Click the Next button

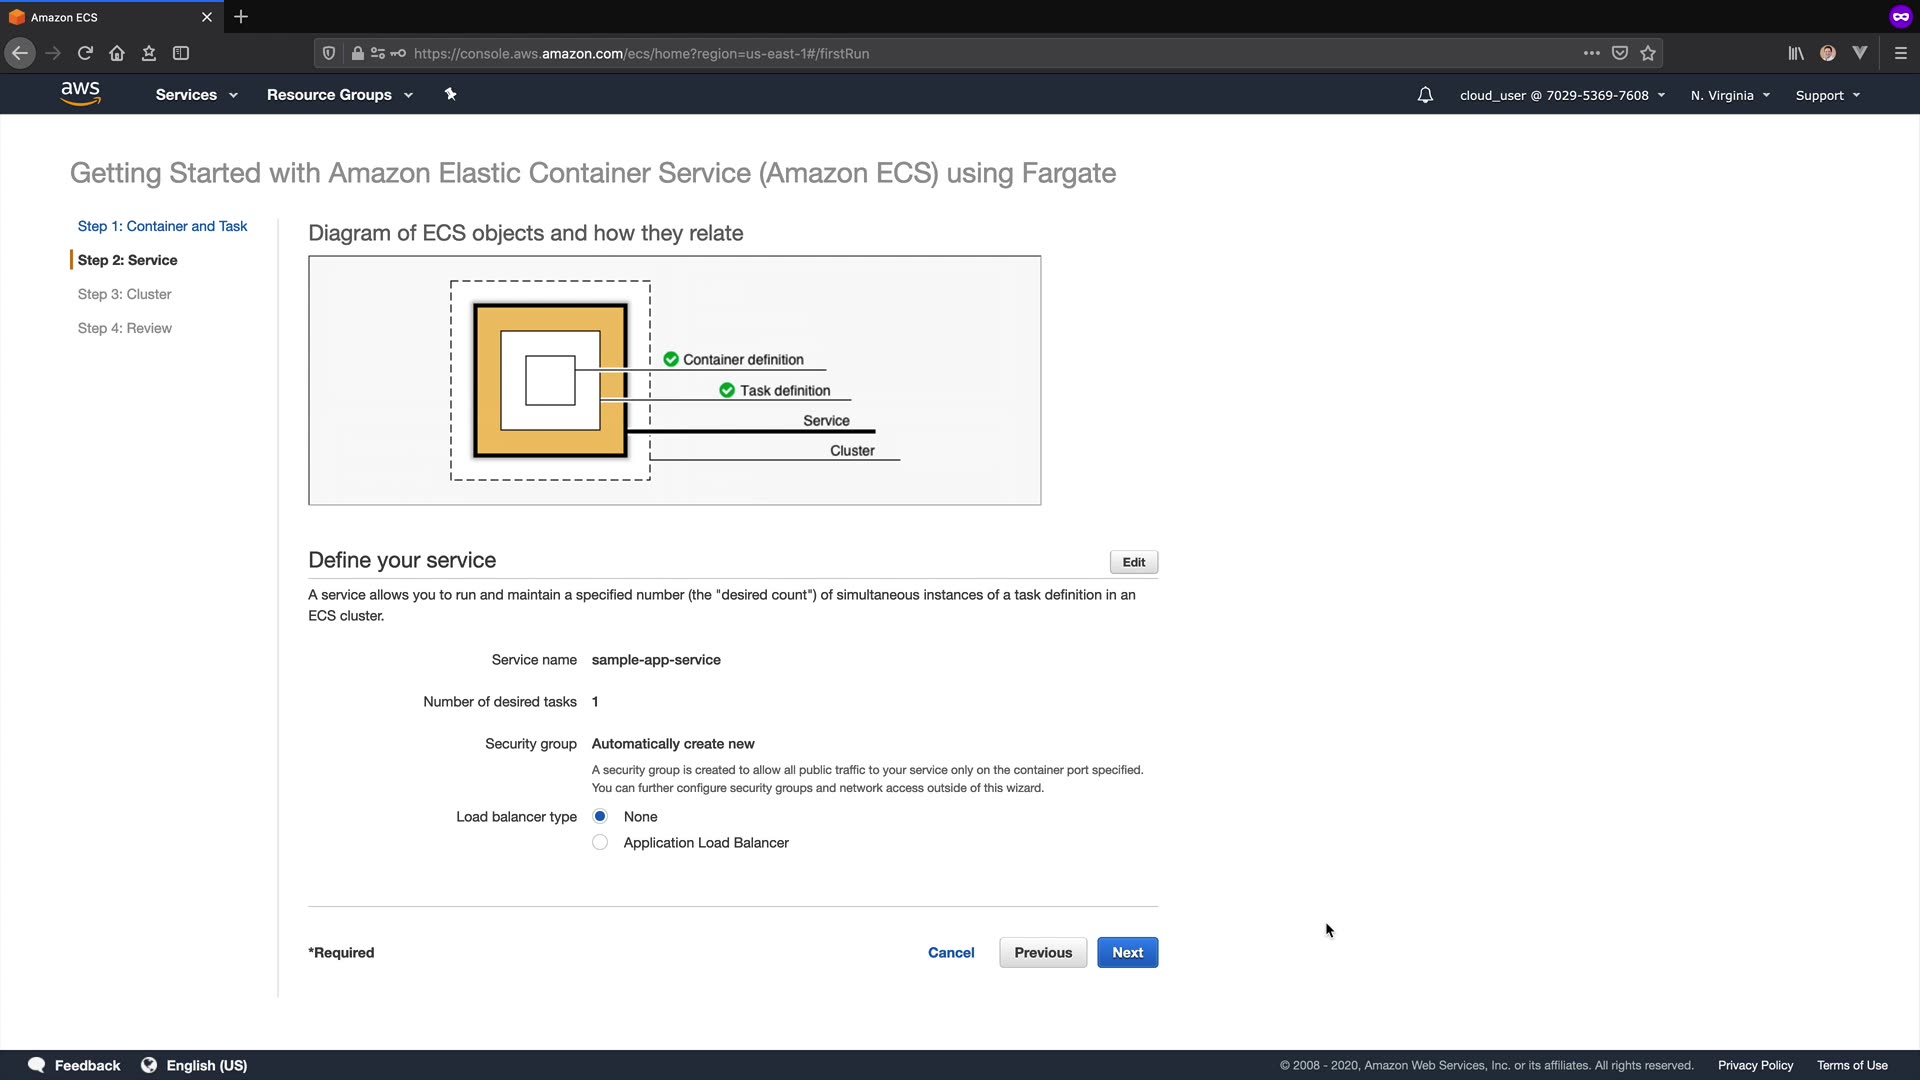1127,952
